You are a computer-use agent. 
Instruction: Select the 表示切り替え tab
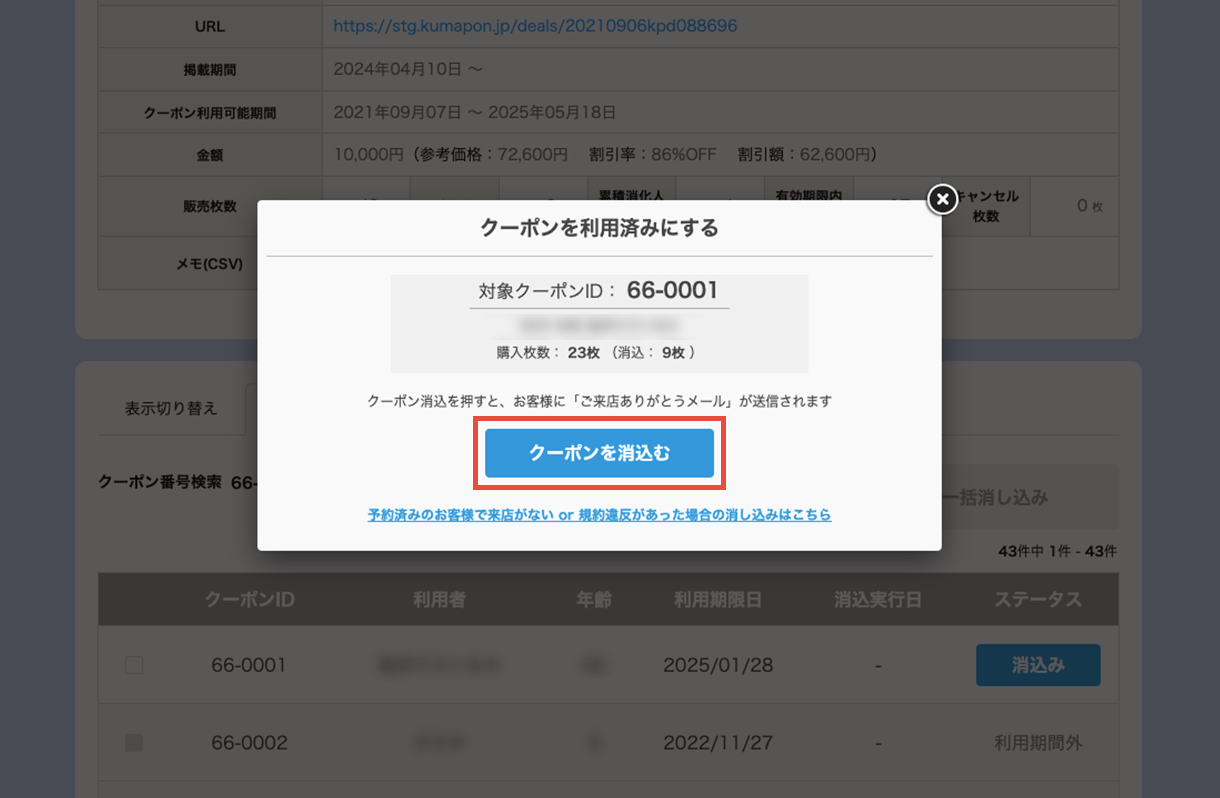[x=171, y=409]
